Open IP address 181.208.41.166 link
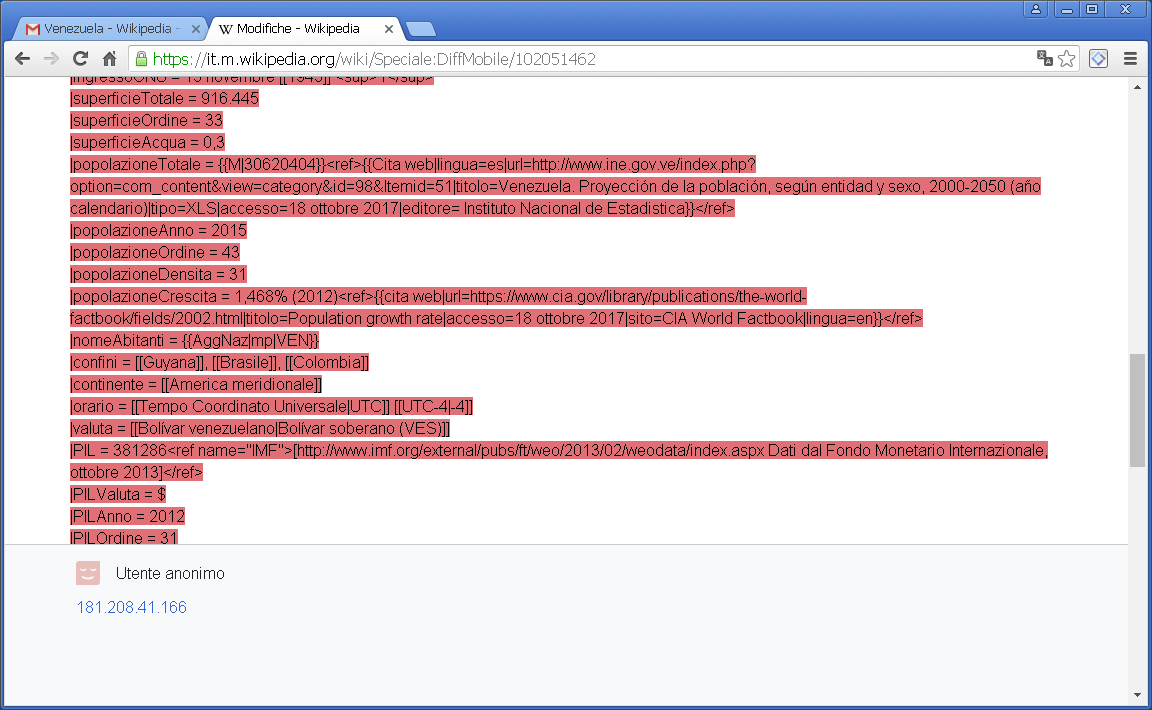 [131, 607]
